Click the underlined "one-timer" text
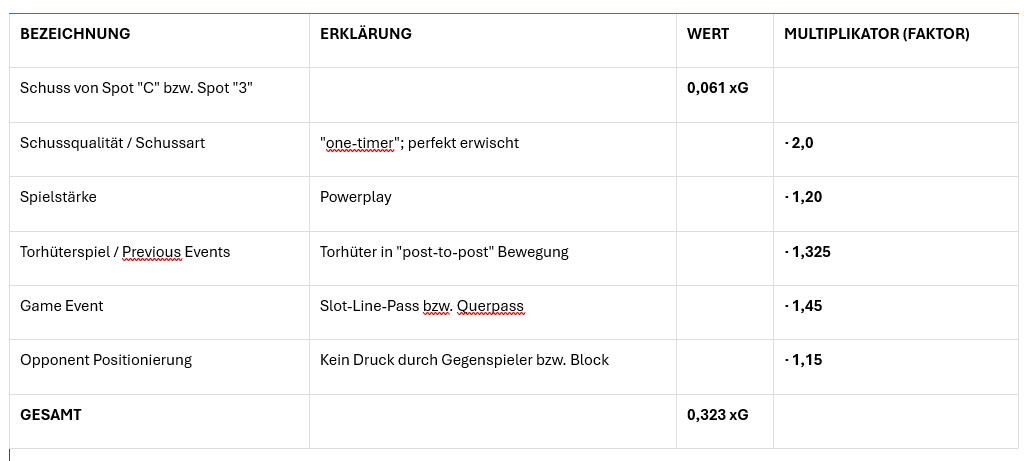This screenshot has height=461, width=1033. point(358,143)
